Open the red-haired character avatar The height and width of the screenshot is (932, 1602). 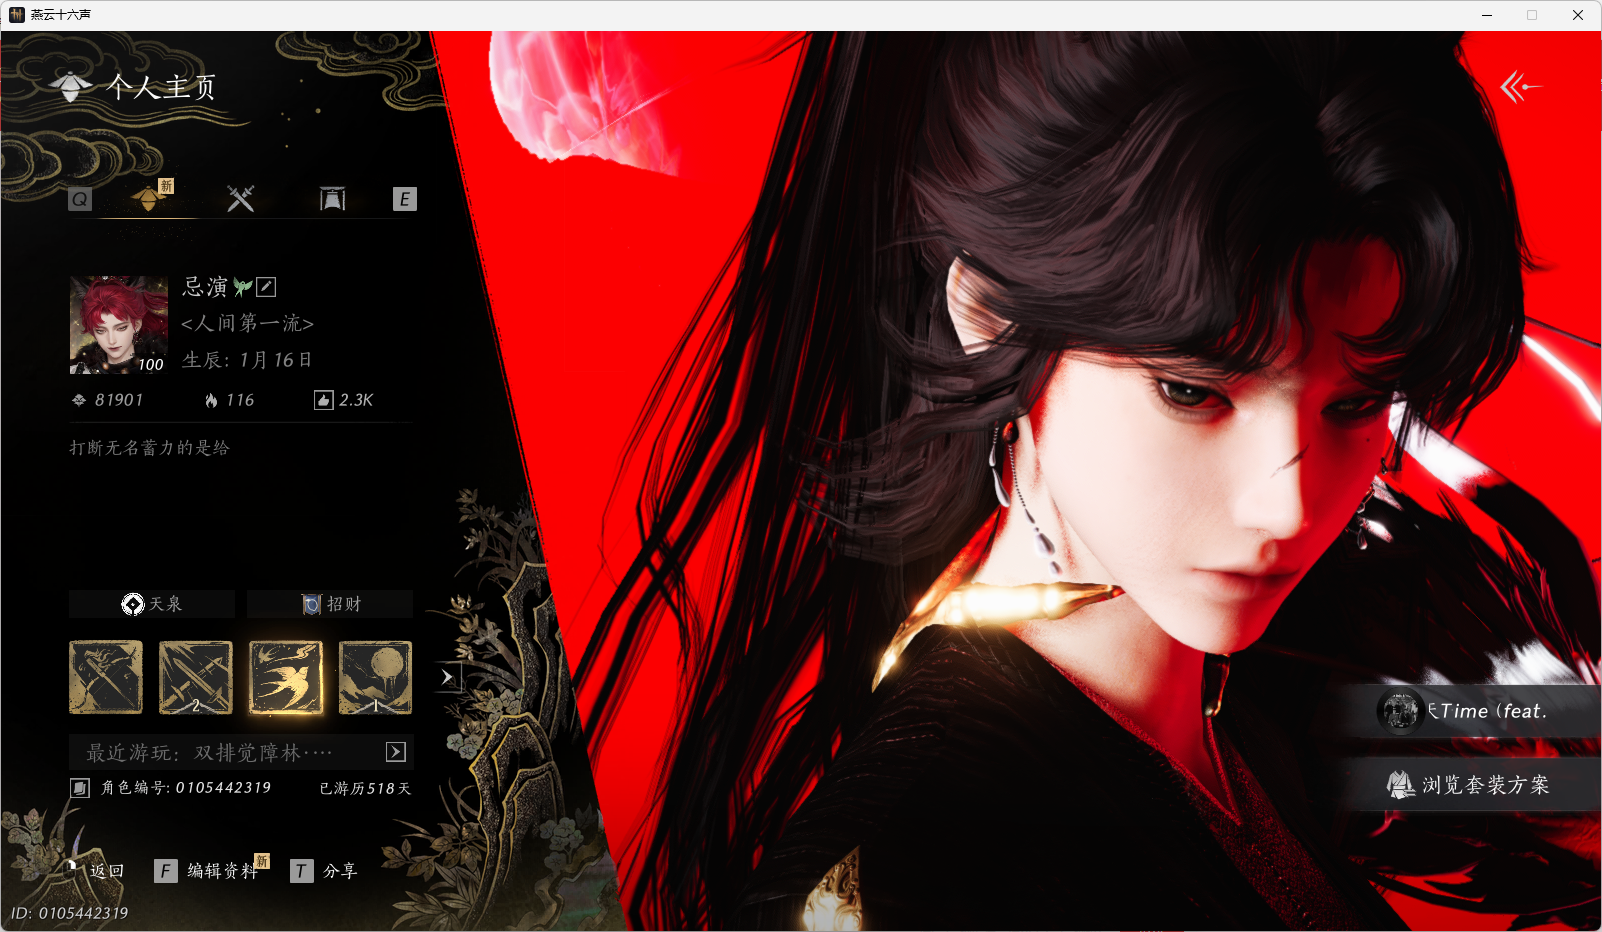point(119,325)
